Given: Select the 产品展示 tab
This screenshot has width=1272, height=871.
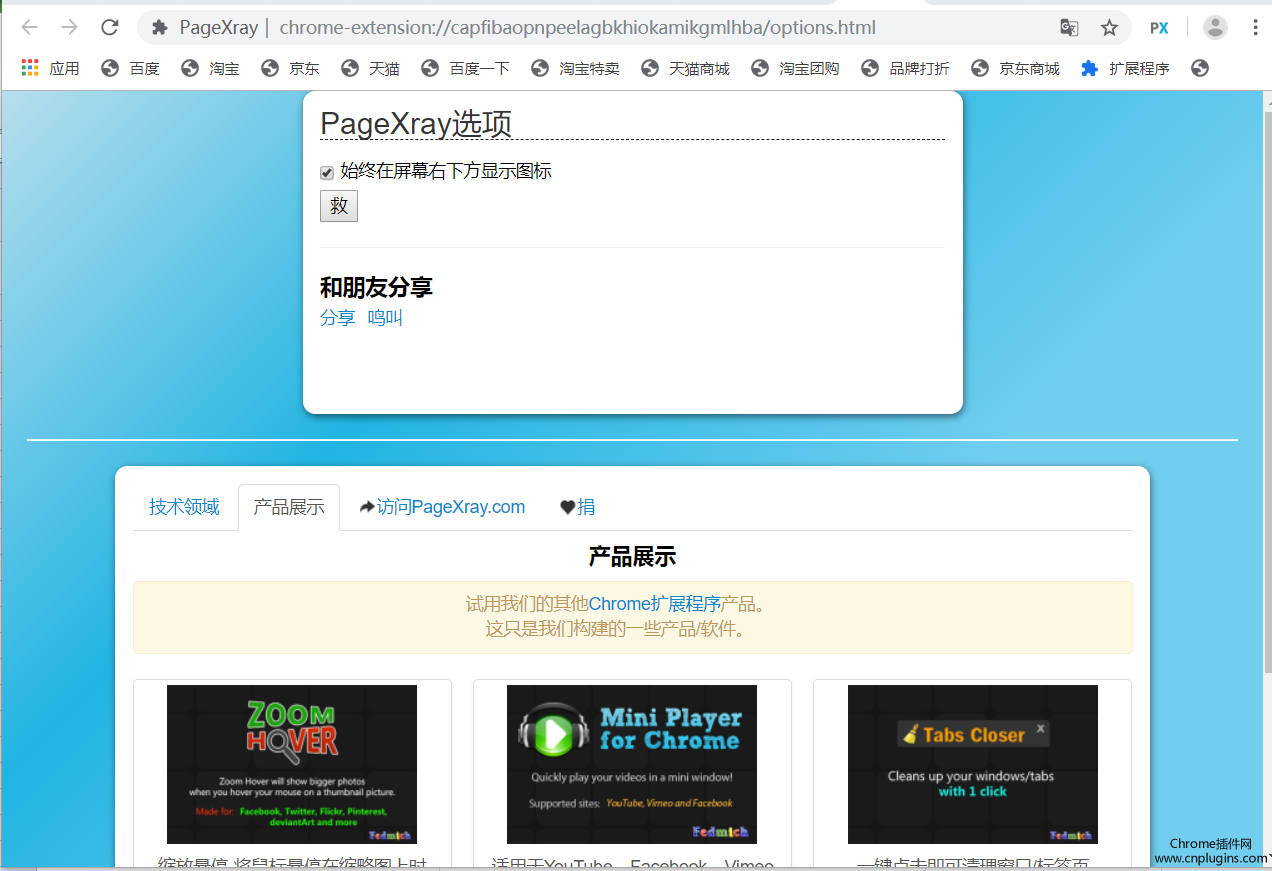Looking at the screenshot, I should (289, 507).
